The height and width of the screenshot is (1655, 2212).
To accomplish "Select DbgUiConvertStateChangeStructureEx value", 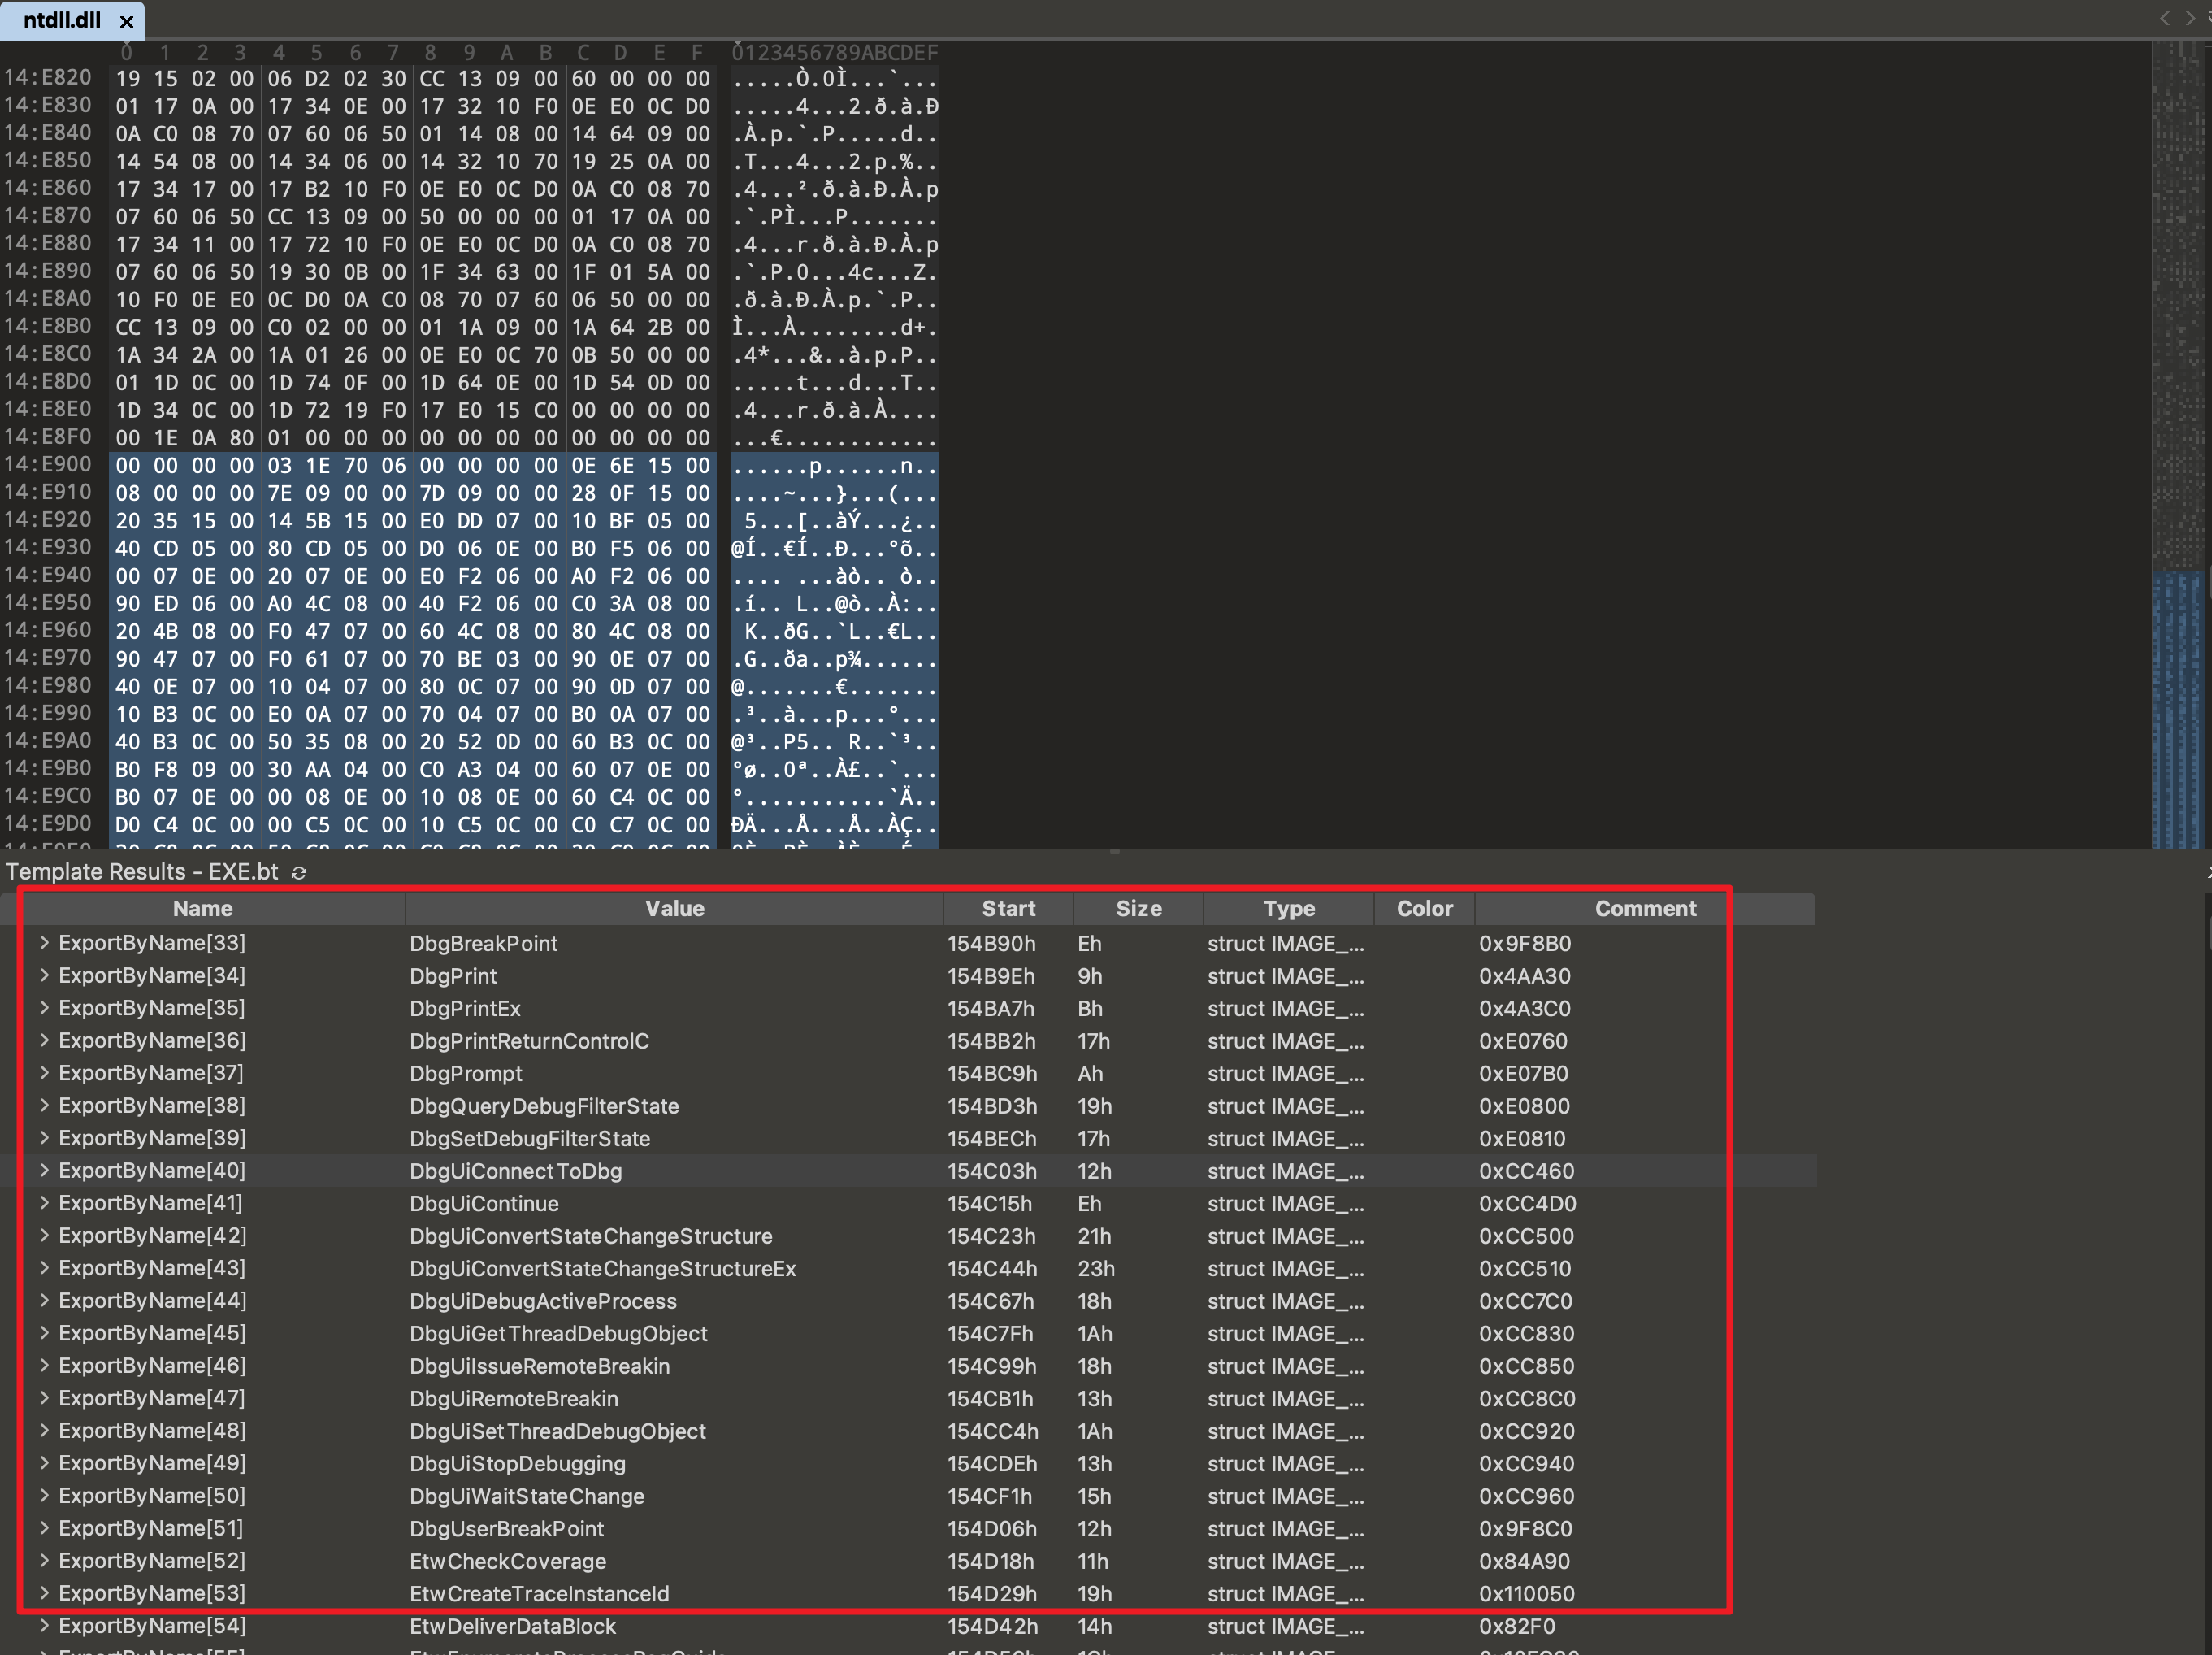I will point(602,1269).
